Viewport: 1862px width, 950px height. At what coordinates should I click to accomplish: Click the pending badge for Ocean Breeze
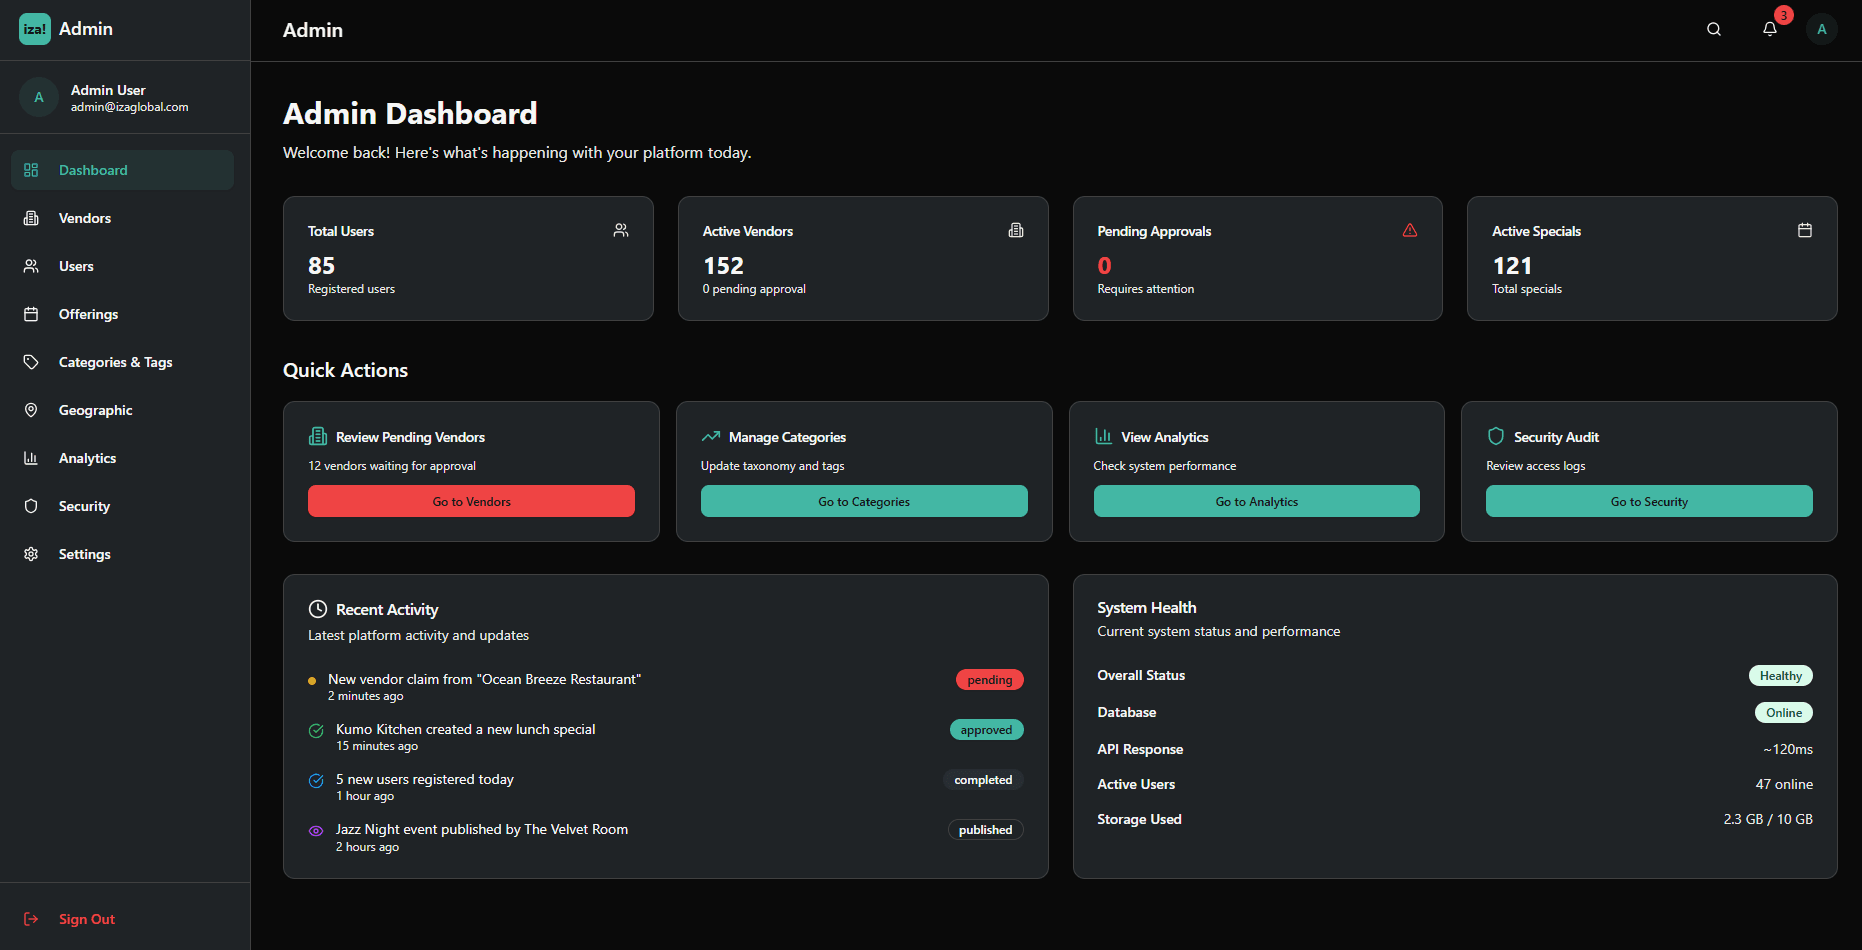[x=989, y=680]
